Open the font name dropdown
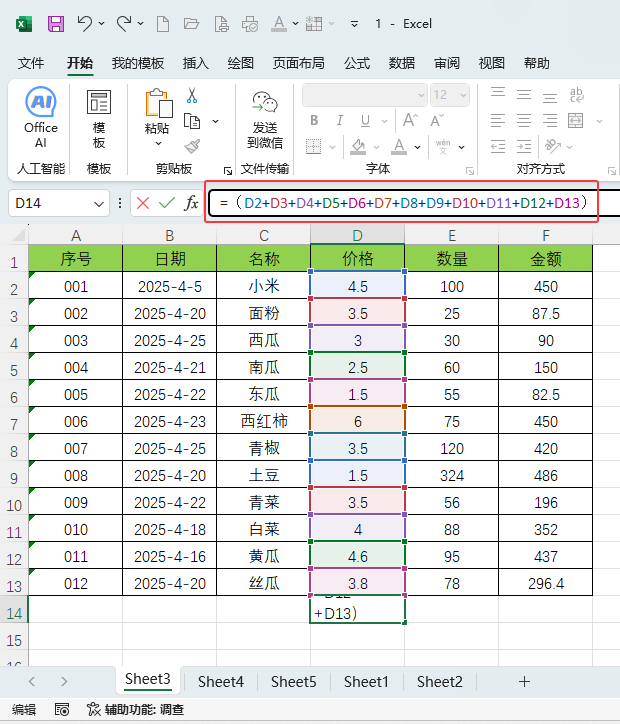Image resolution: width=620 pixels, height=724 pixels. [x=421, y=95]
